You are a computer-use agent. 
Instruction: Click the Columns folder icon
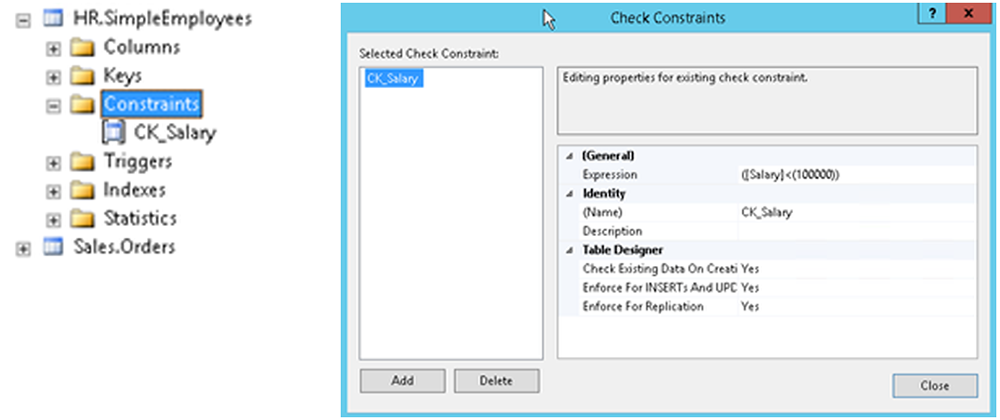click(x=83, y=47)
